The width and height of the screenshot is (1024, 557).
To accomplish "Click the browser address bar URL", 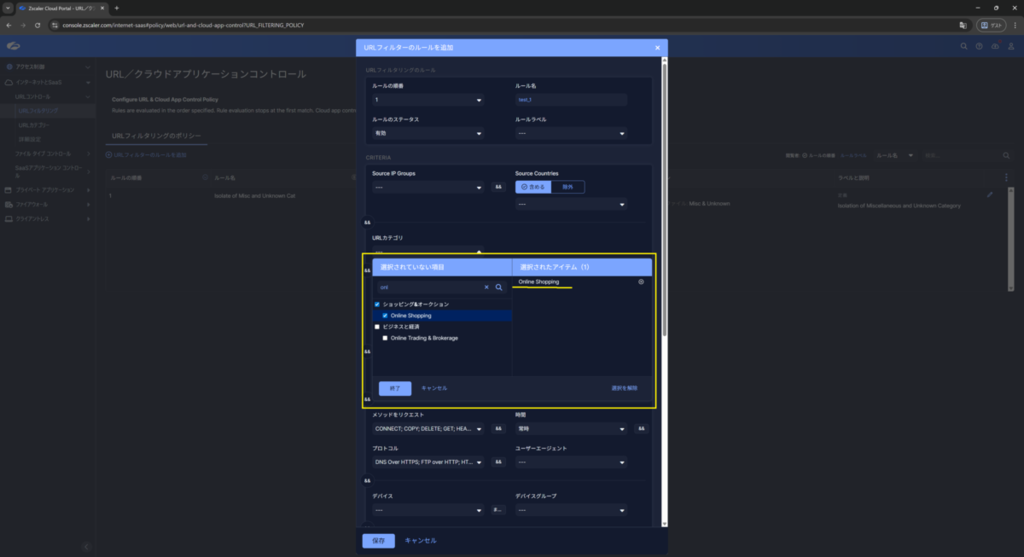I will pos(184,25).
